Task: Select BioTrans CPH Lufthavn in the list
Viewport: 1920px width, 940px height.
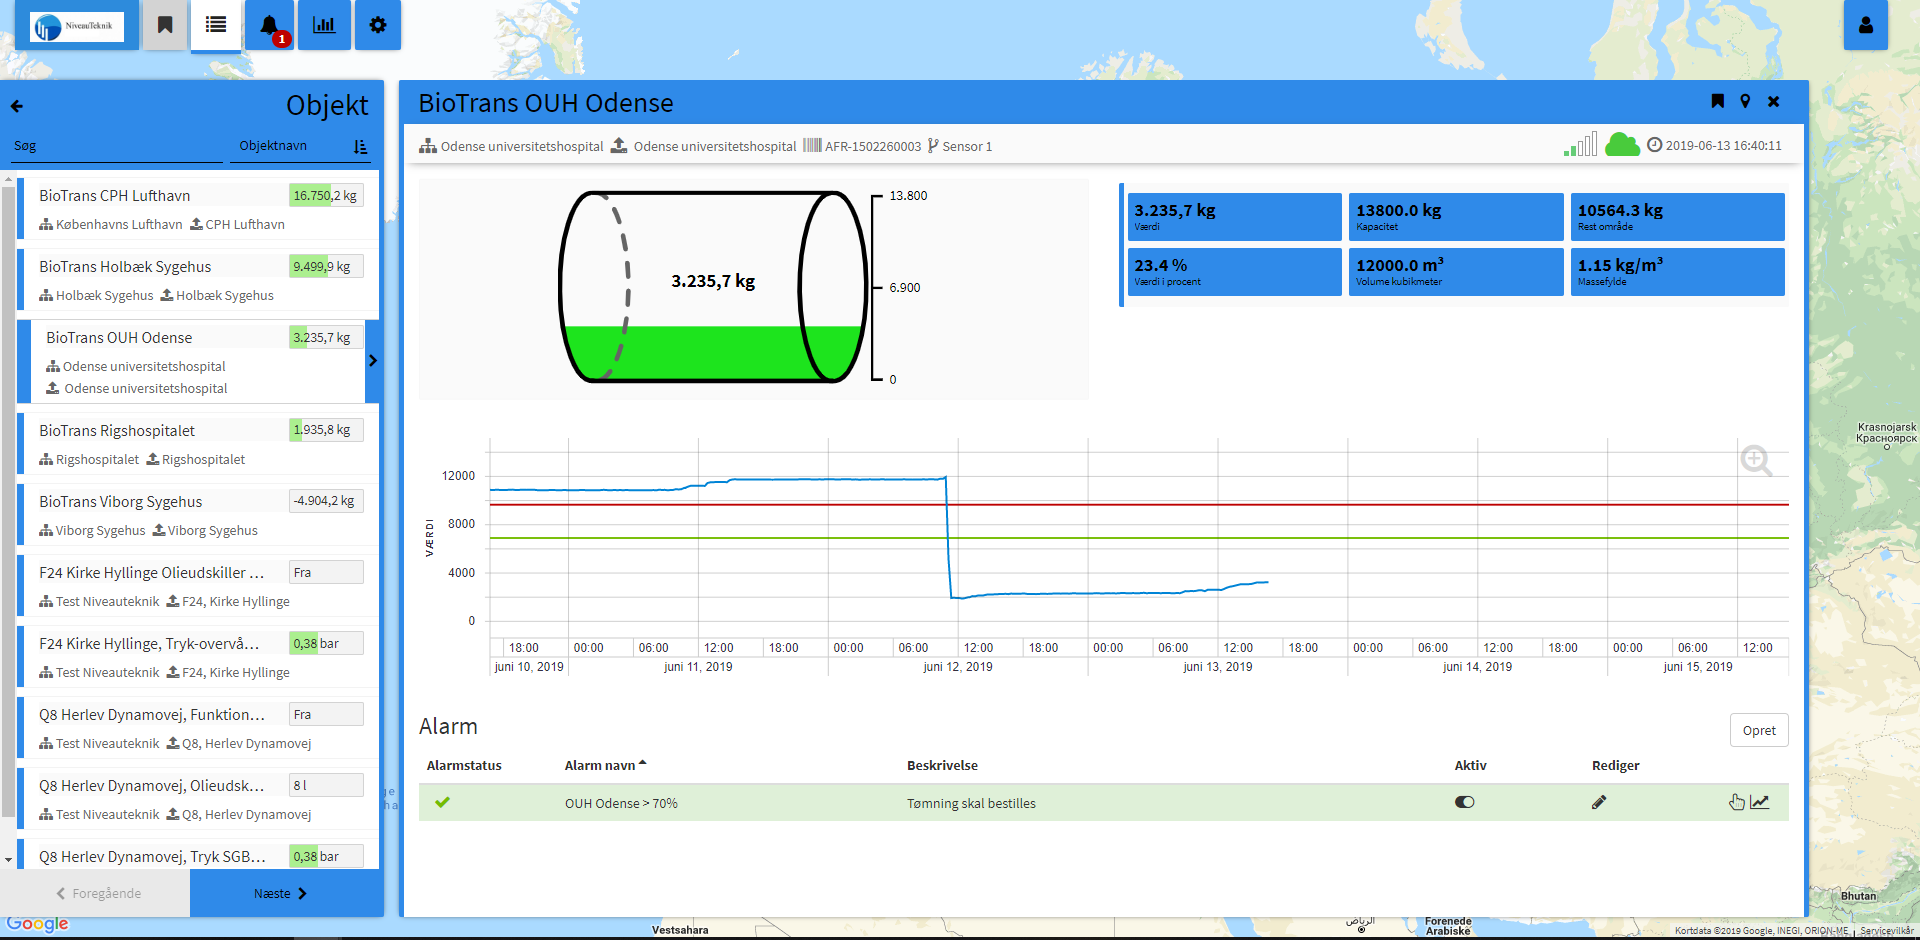Action: [x=198, y=208]
